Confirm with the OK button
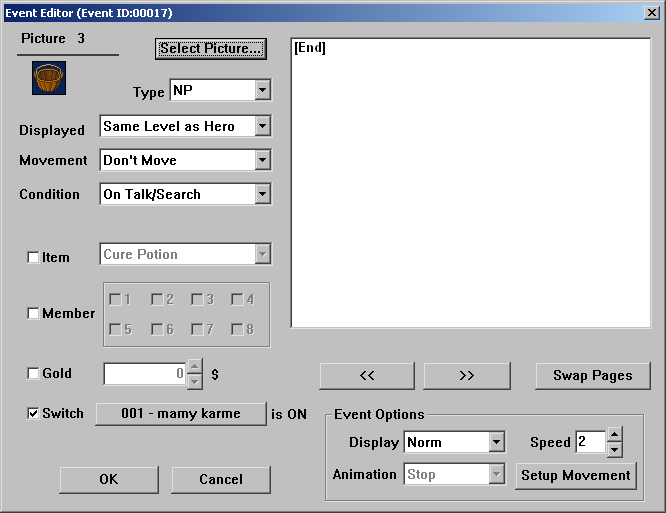Screen dimensions: 666x513 tap(109, 479)
